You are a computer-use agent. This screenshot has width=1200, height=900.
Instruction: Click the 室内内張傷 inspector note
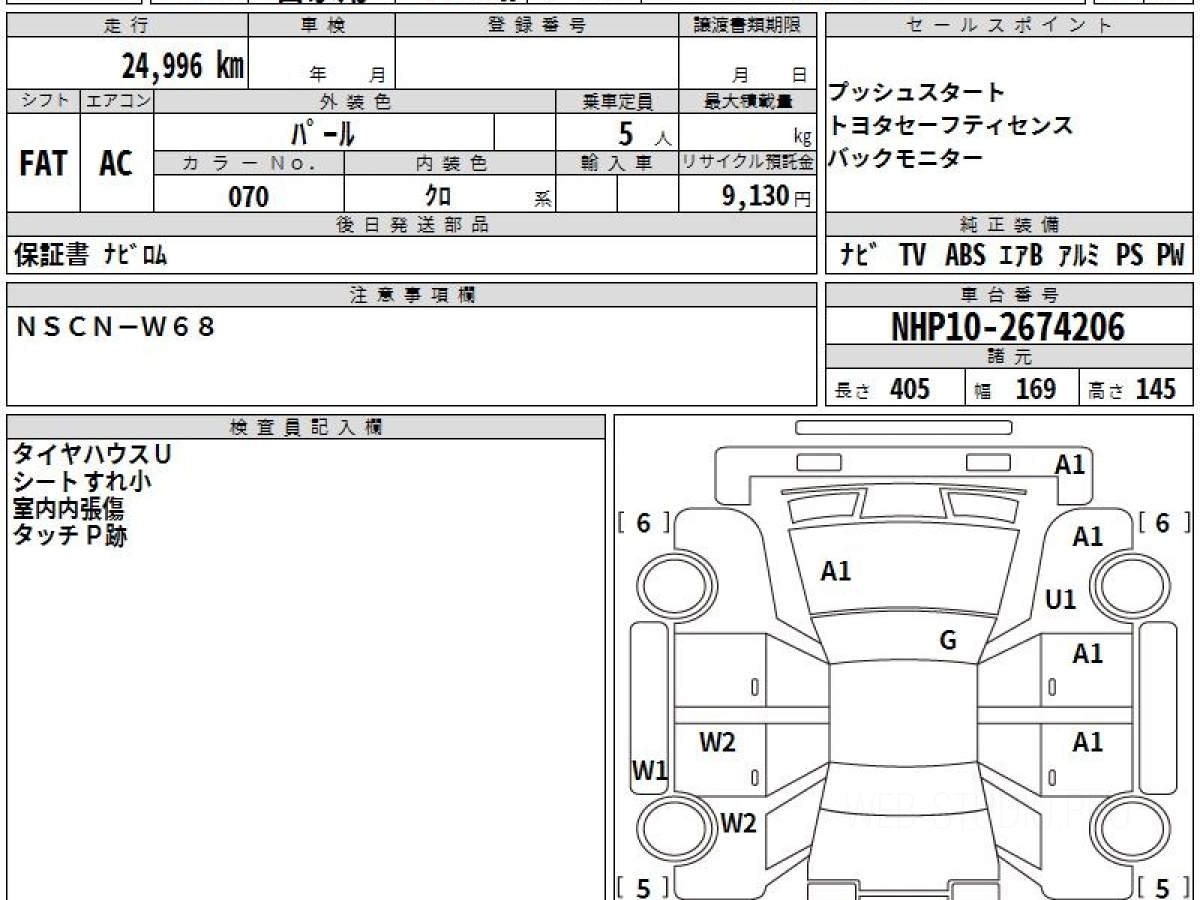click(69, 508)
